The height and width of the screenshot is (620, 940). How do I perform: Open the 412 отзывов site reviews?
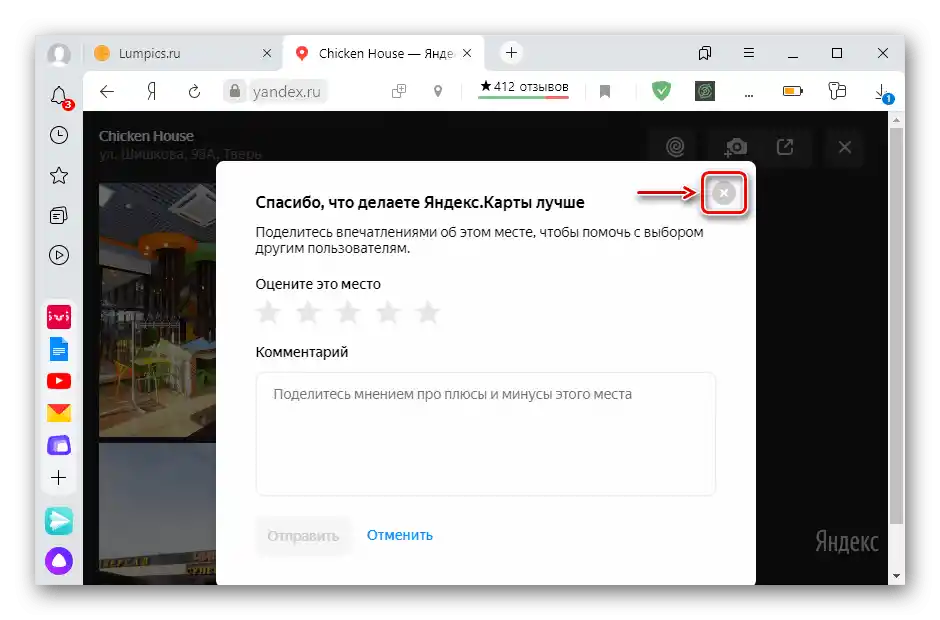coord(524,88)
